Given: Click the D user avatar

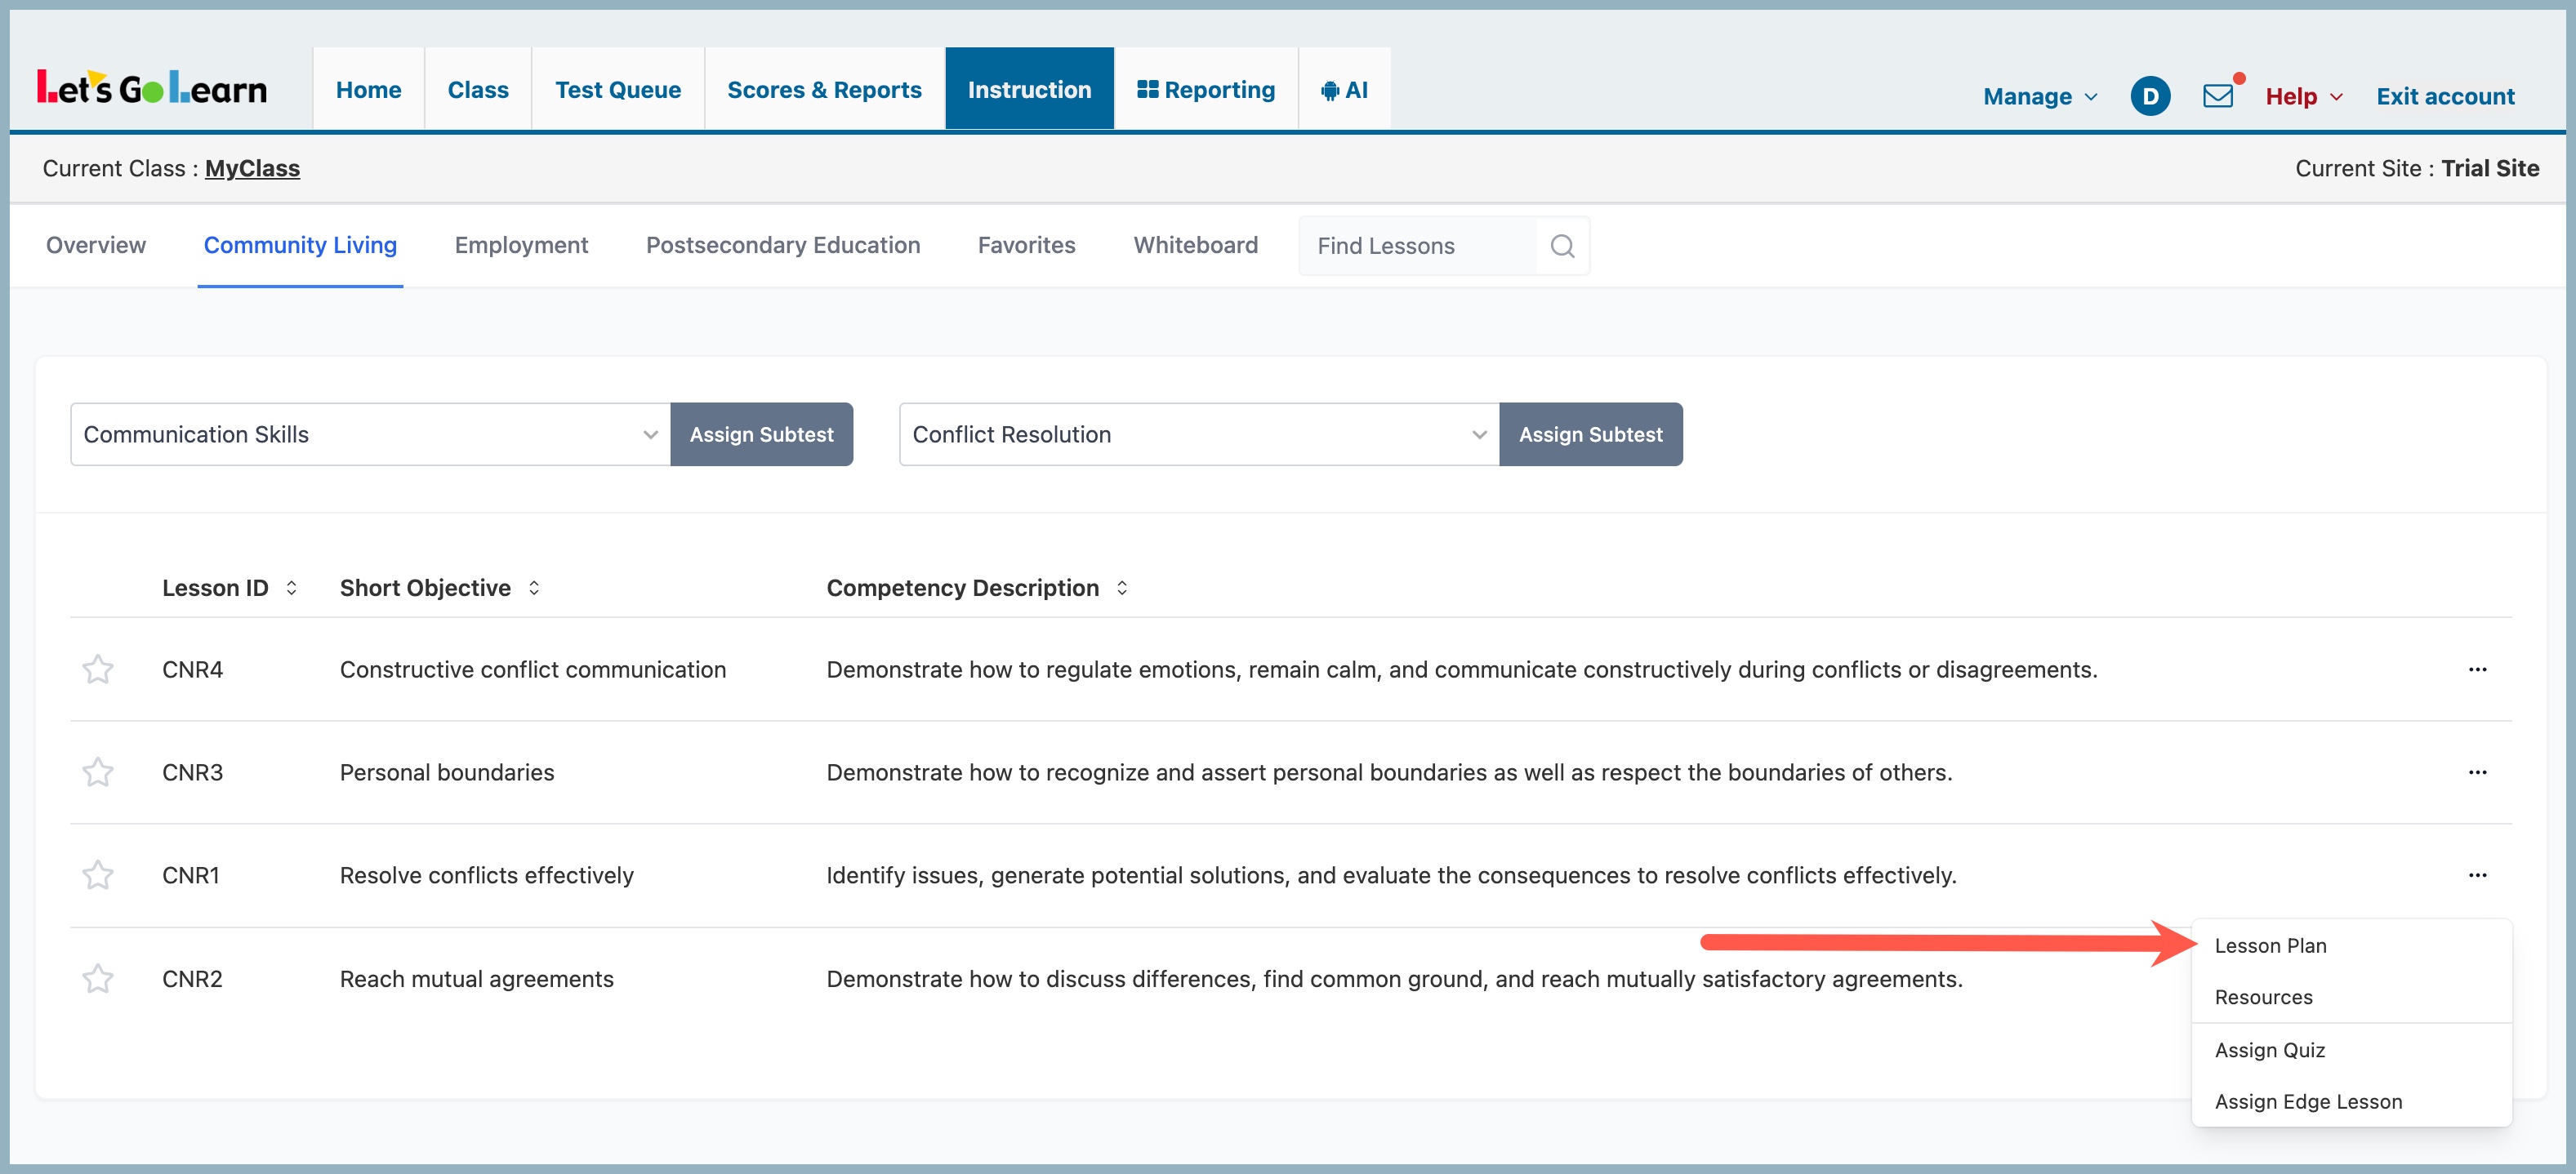Looking at the screenshot, I should tap(2149, 96).
